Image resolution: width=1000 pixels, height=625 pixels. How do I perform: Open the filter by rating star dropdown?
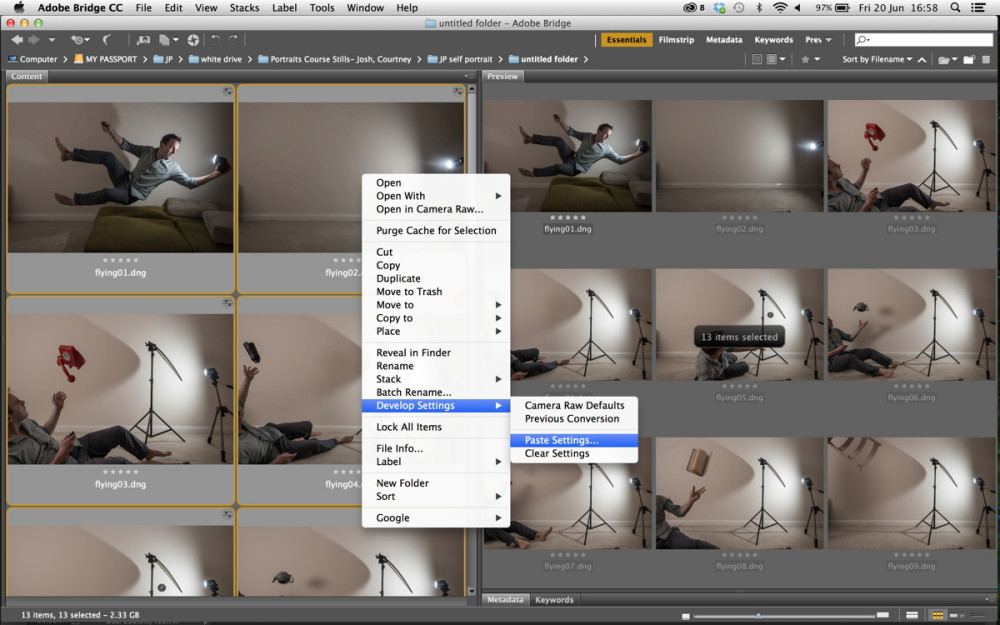coord(810,59)
